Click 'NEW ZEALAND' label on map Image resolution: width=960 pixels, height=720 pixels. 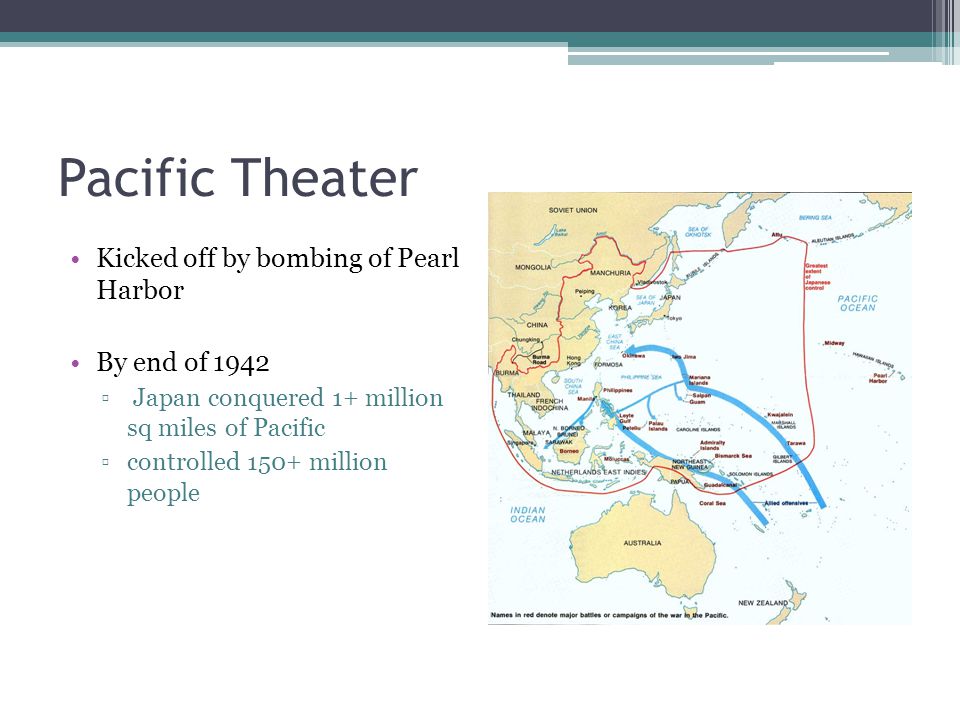[x=763, y=603]
